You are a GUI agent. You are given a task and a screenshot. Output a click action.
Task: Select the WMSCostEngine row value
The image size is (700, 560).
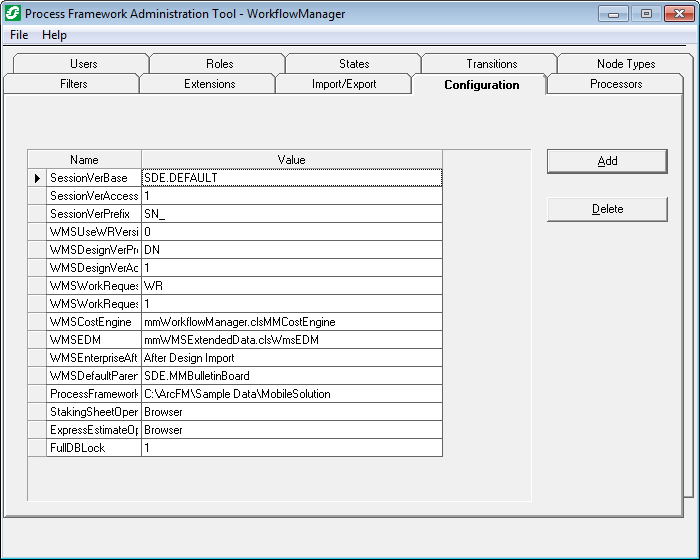(x=290, y=322)
